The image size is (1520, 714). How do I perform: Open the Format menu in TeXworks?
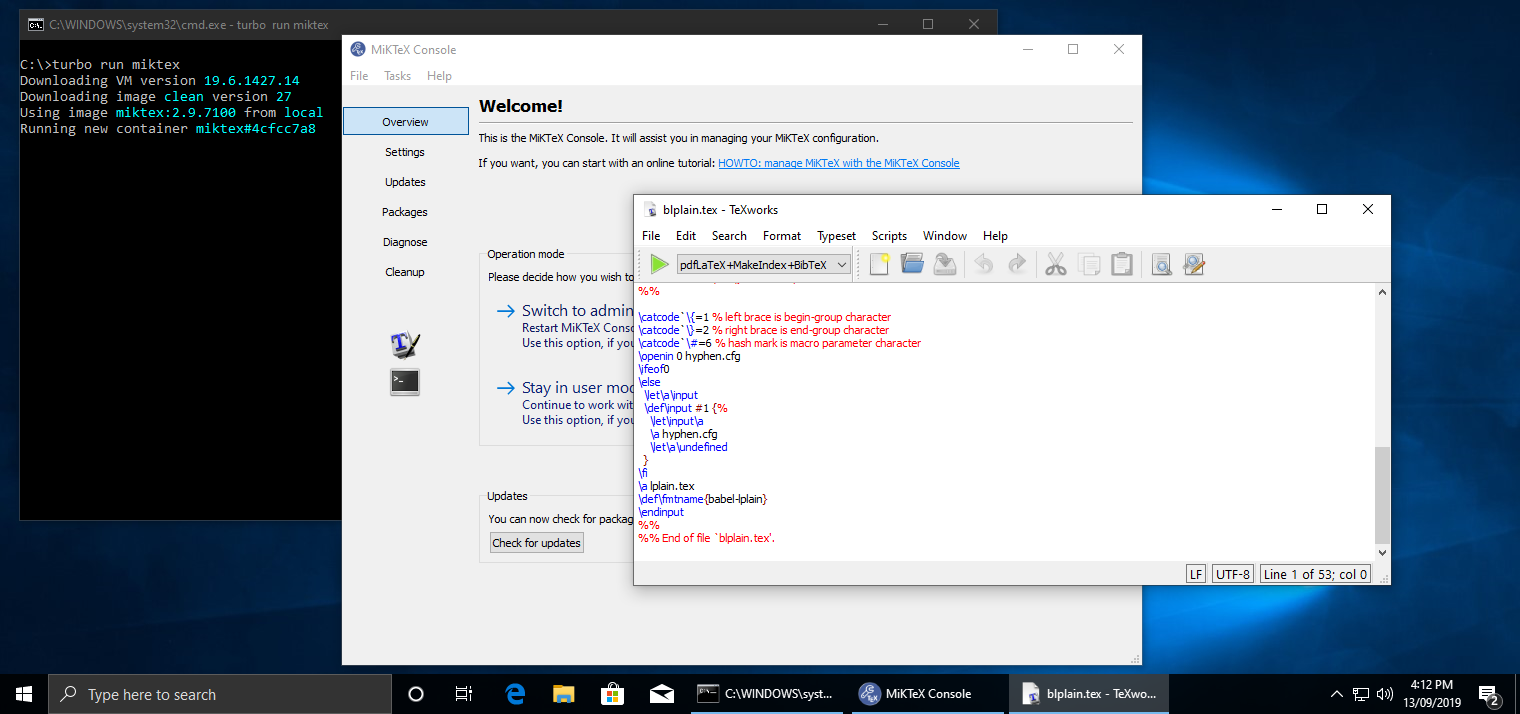pyautogui.click(x=781, y=235)
